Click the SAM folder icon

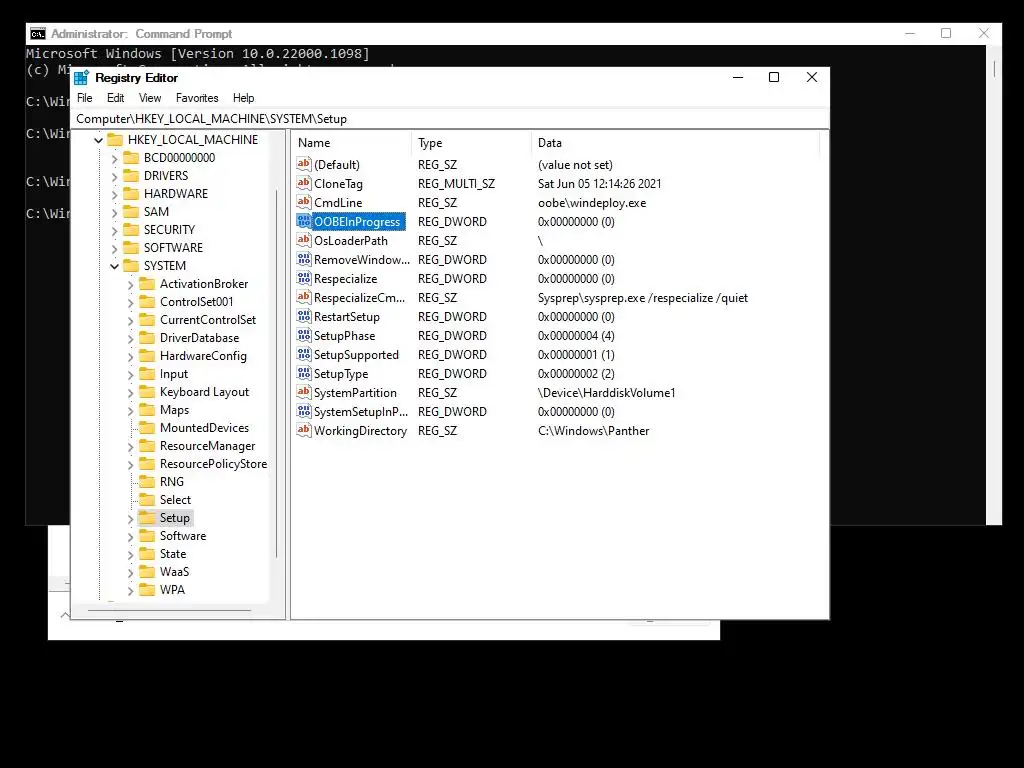click(131, 212)
